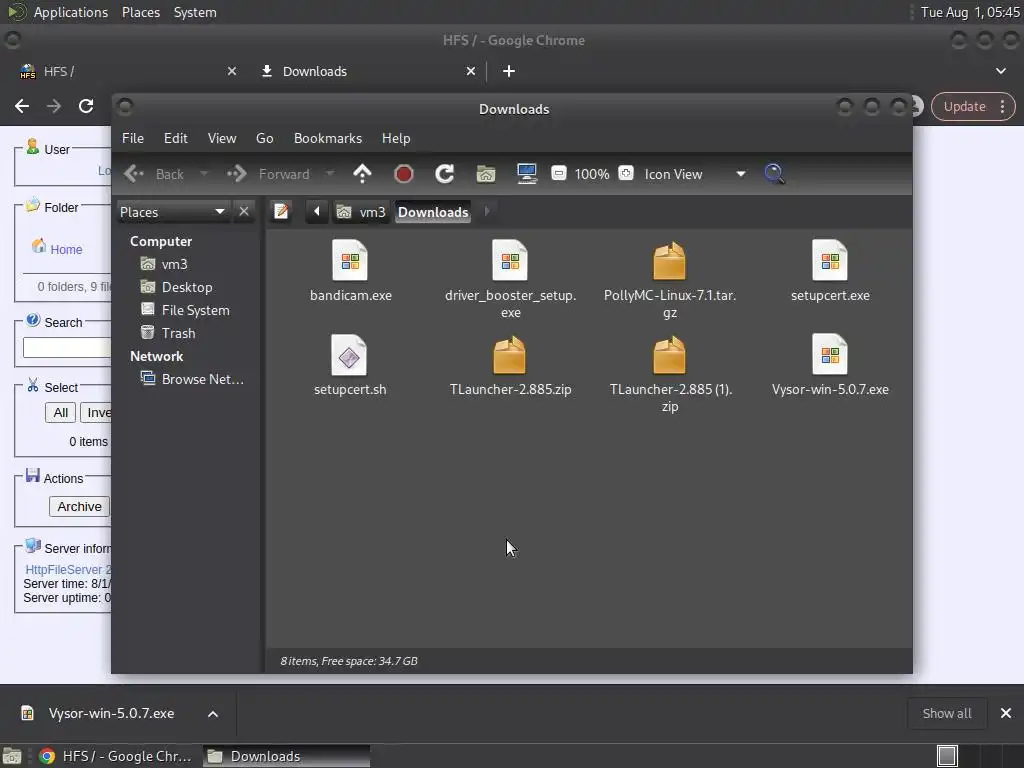Close the Places side pane

coord(244,212)
